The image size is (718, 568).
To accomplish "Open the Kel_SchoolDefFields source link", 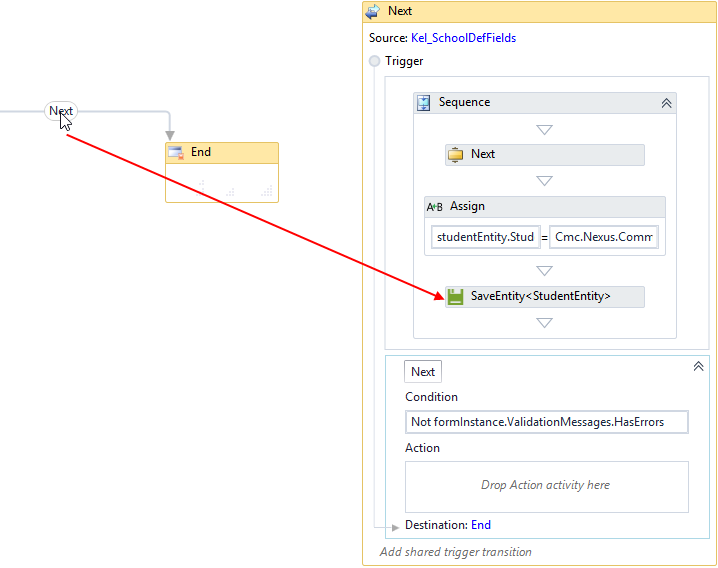I will [463, 38].
